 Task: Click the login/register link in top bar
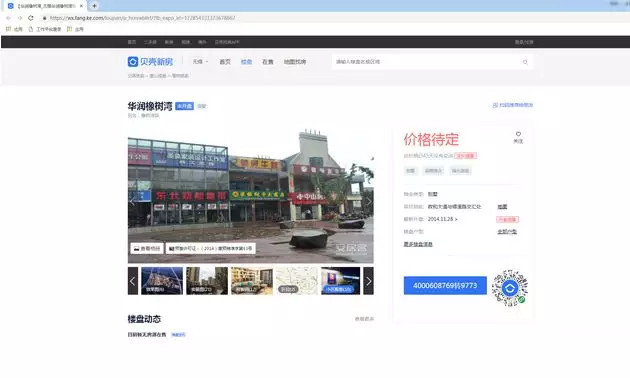524,42
